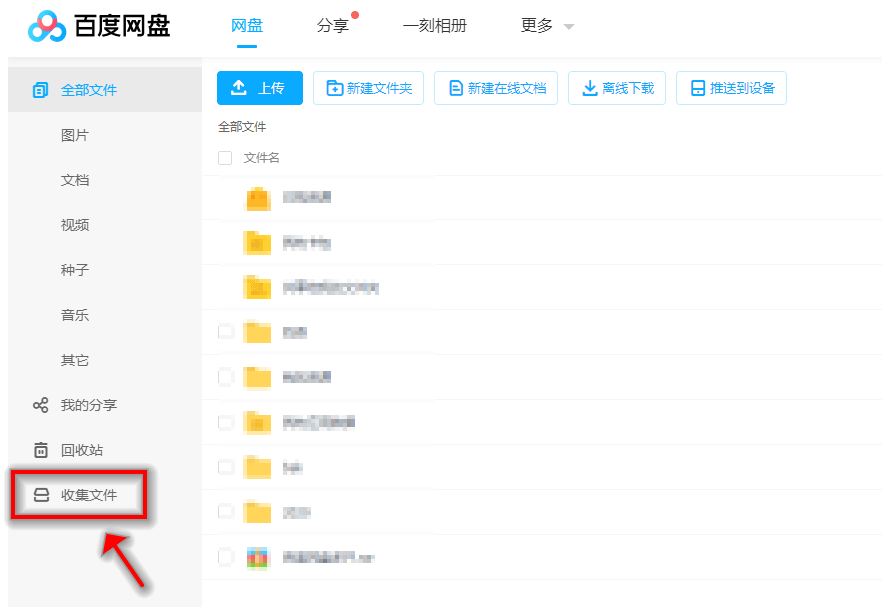
Task: Switch to the 分享 tab
Action: tap(333, 26)
